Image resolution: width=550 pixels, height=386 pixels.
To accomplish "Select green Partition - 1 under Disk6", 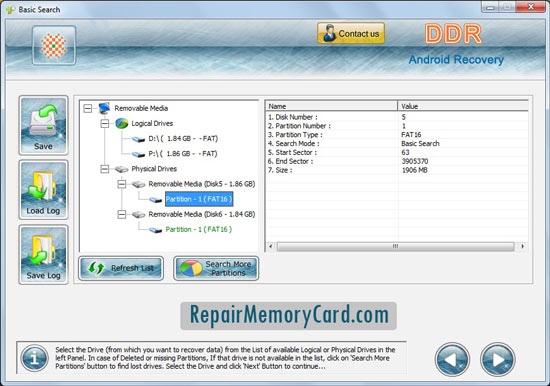I will [x=199, y=229].
